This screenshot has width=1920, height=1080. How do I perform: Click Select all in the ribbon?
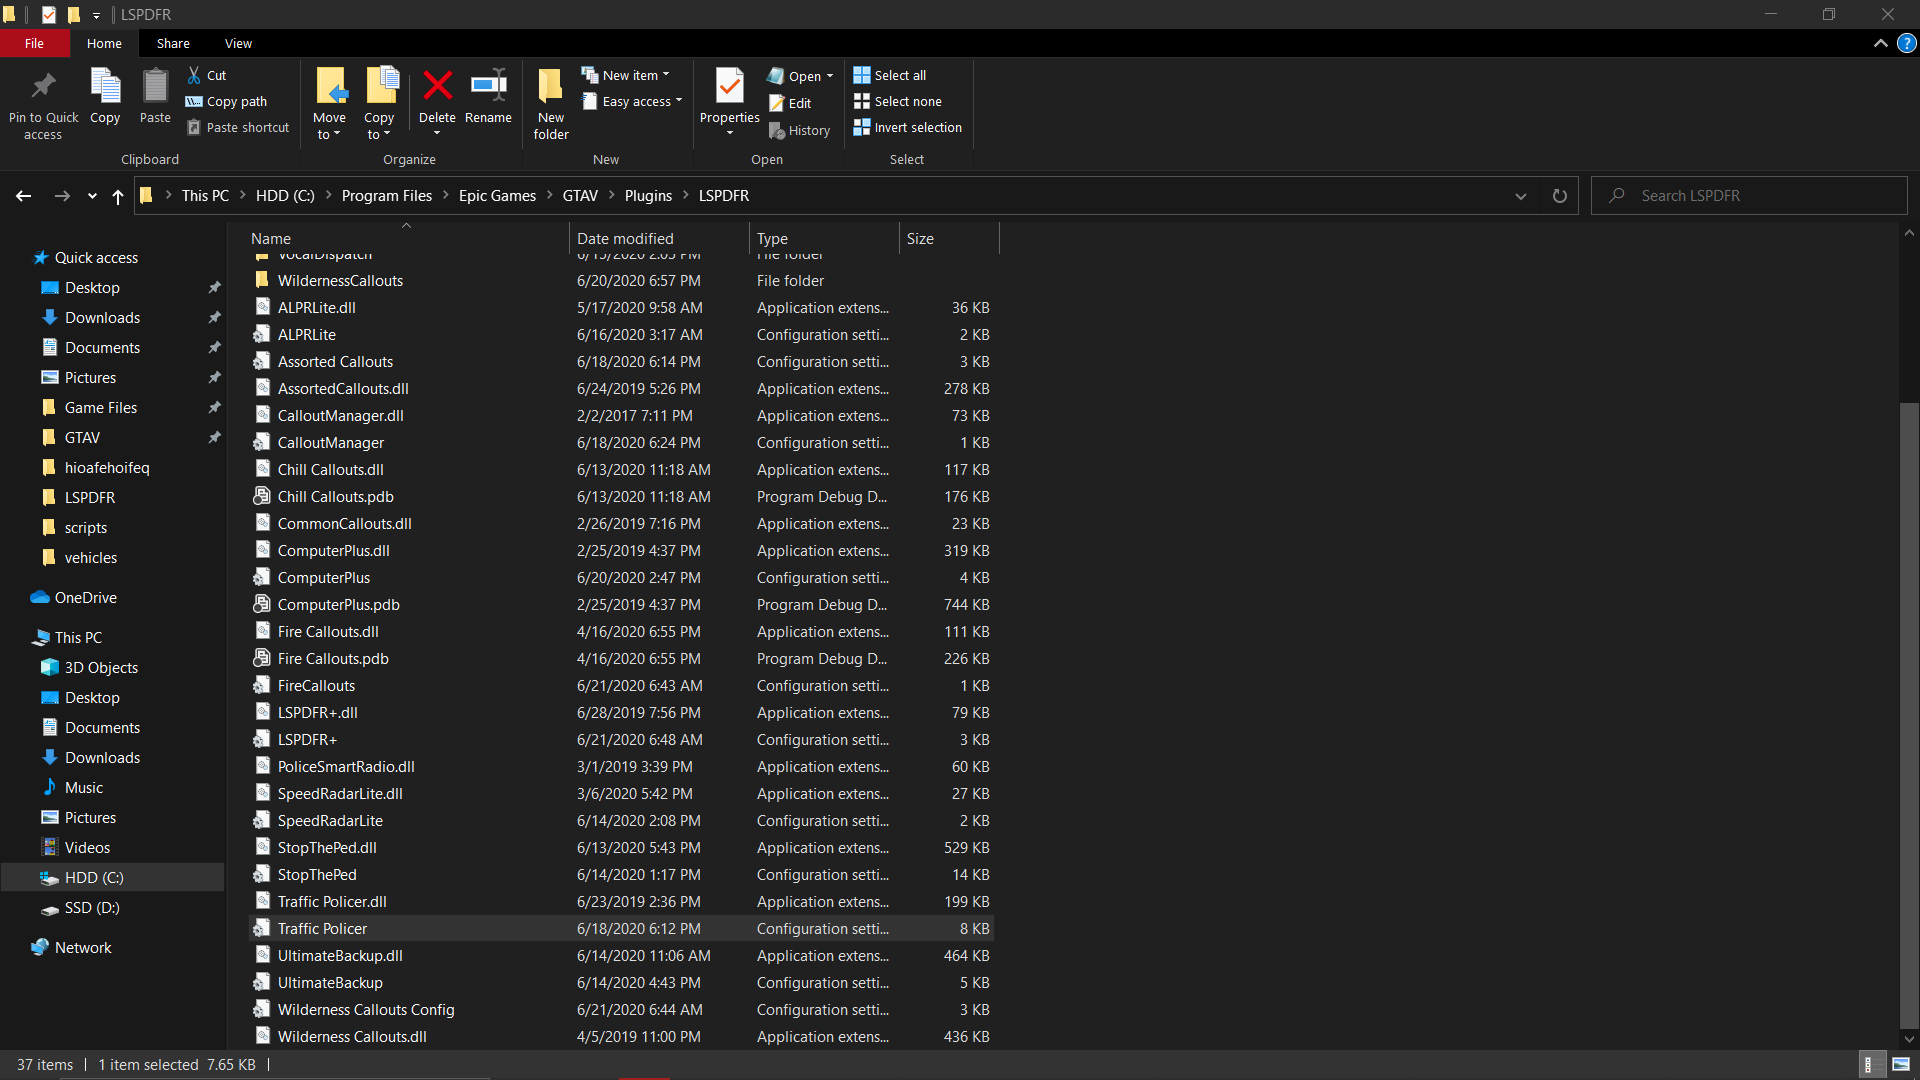[x=889, y=75]
